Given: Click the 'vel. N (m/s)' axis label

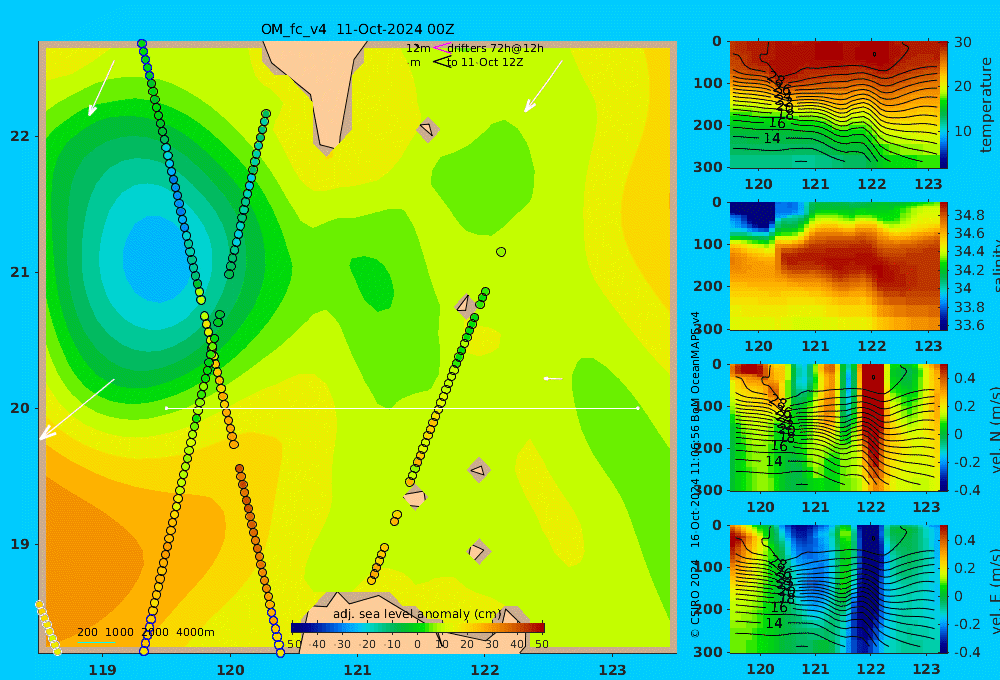Looking at the screenshot, I should pyautogui.click(x=994, y=429).
